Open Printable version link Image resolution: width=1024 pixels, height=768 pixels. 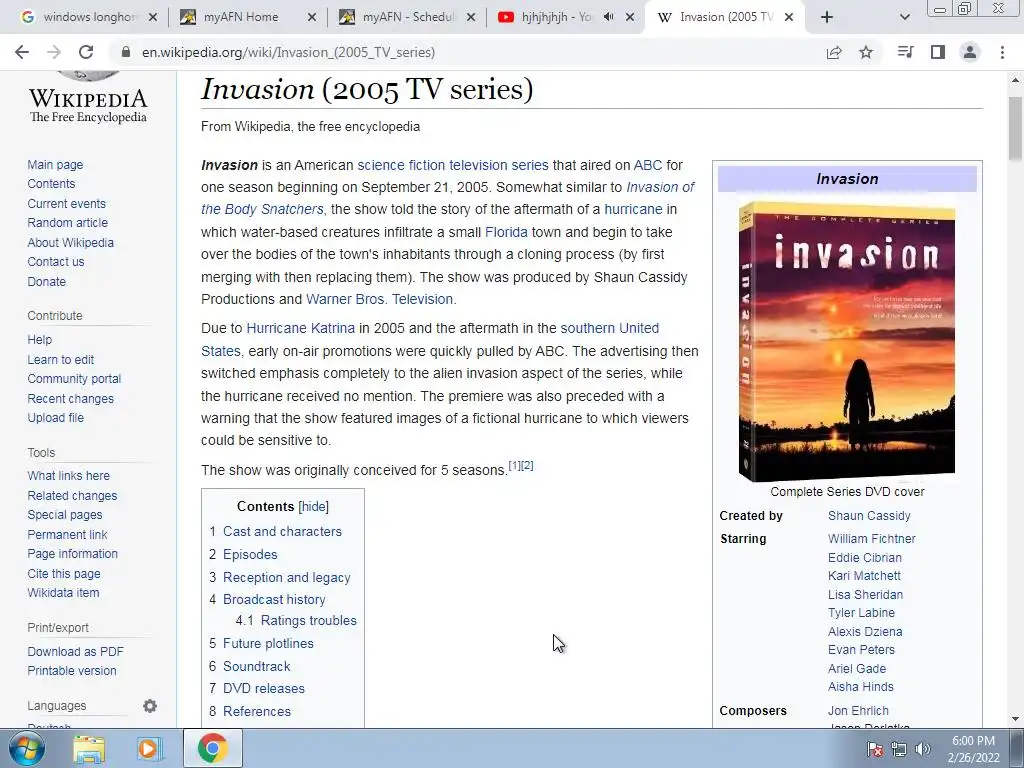(72, 671)
